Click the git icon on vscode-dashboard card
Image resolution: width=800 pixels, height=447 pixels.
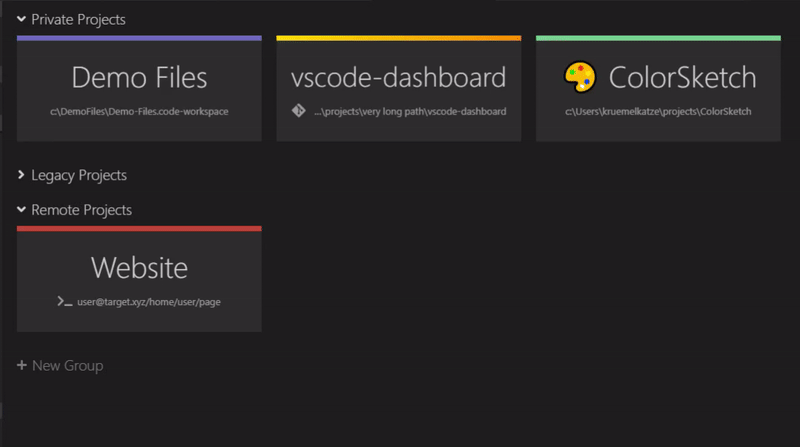[297, 111]
